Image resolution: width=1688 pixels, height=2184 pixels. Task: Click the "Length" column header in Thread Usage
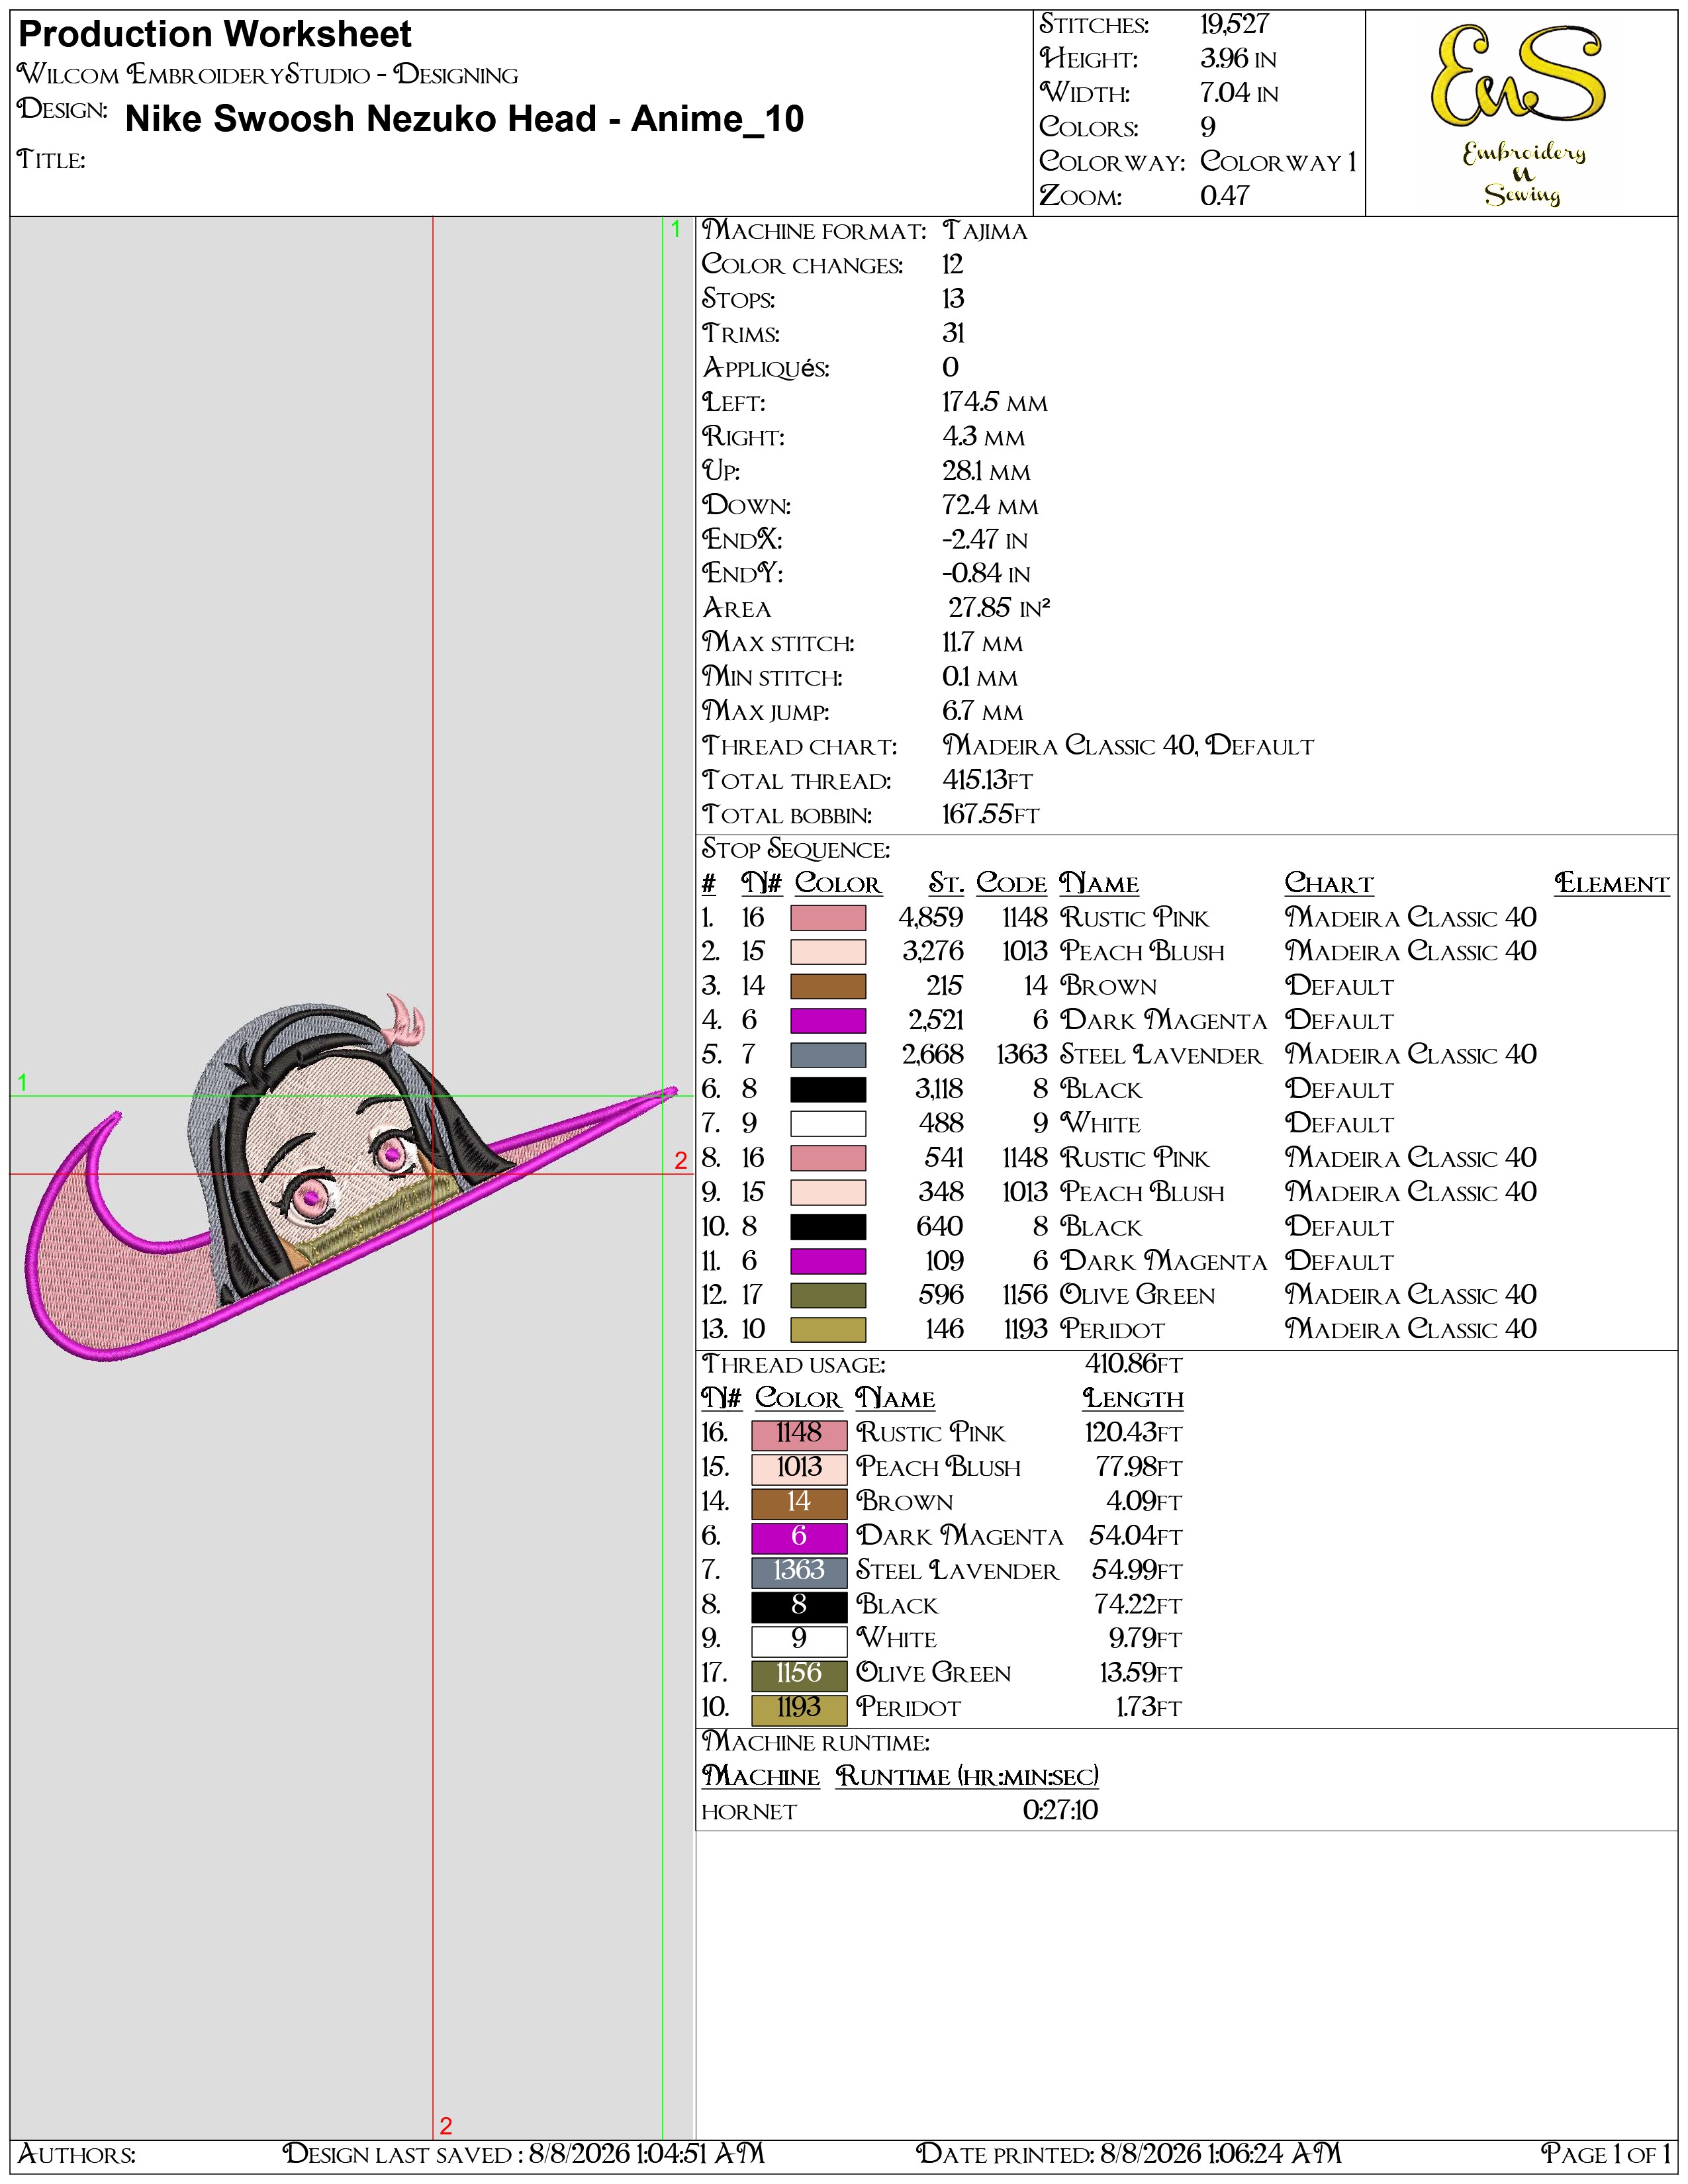(1133, 1399)
